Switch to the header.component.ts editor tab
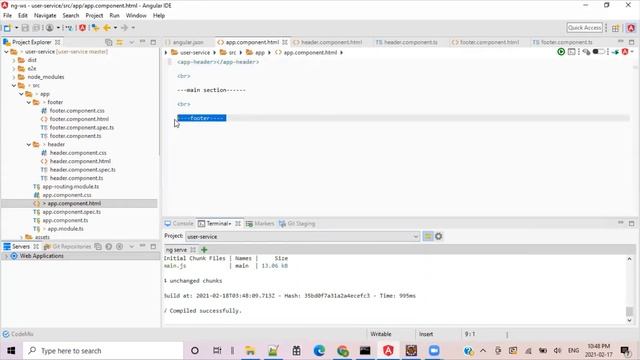 pyautogui.click(x=407, y=42)
